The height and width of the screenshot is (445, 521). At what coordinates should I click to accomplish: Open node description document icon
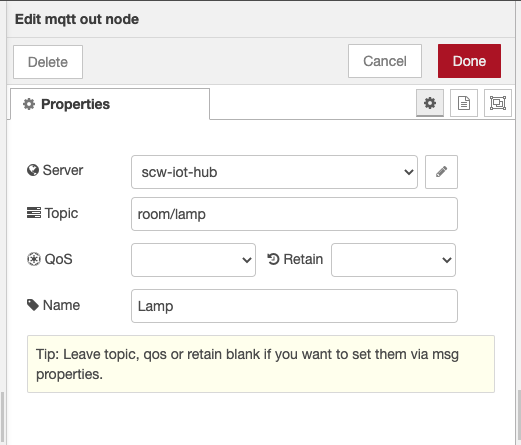(x=464, y=103)
